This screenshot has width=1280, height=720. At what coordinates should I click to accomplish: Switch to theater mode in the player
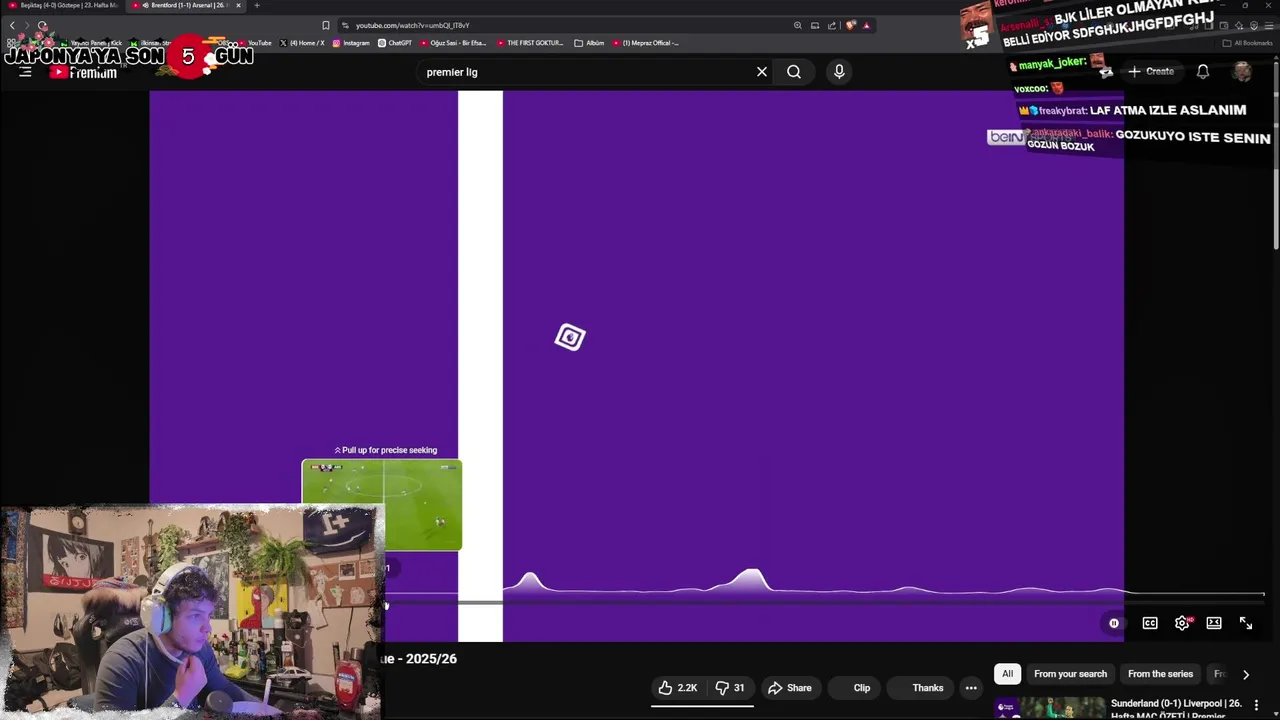[x=1214, y=623]
